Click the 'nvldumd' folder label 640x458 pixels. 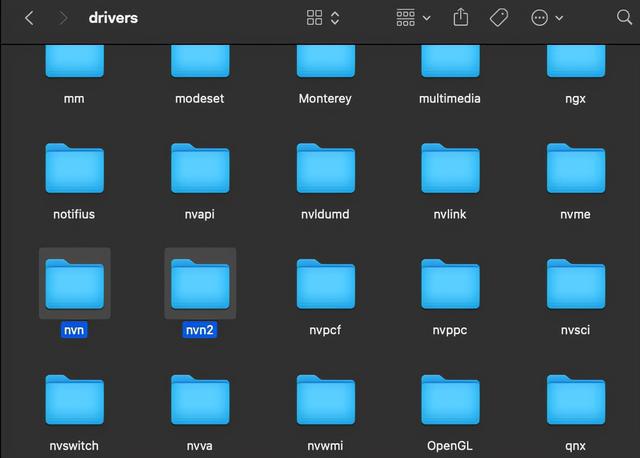tap(325, 214)
